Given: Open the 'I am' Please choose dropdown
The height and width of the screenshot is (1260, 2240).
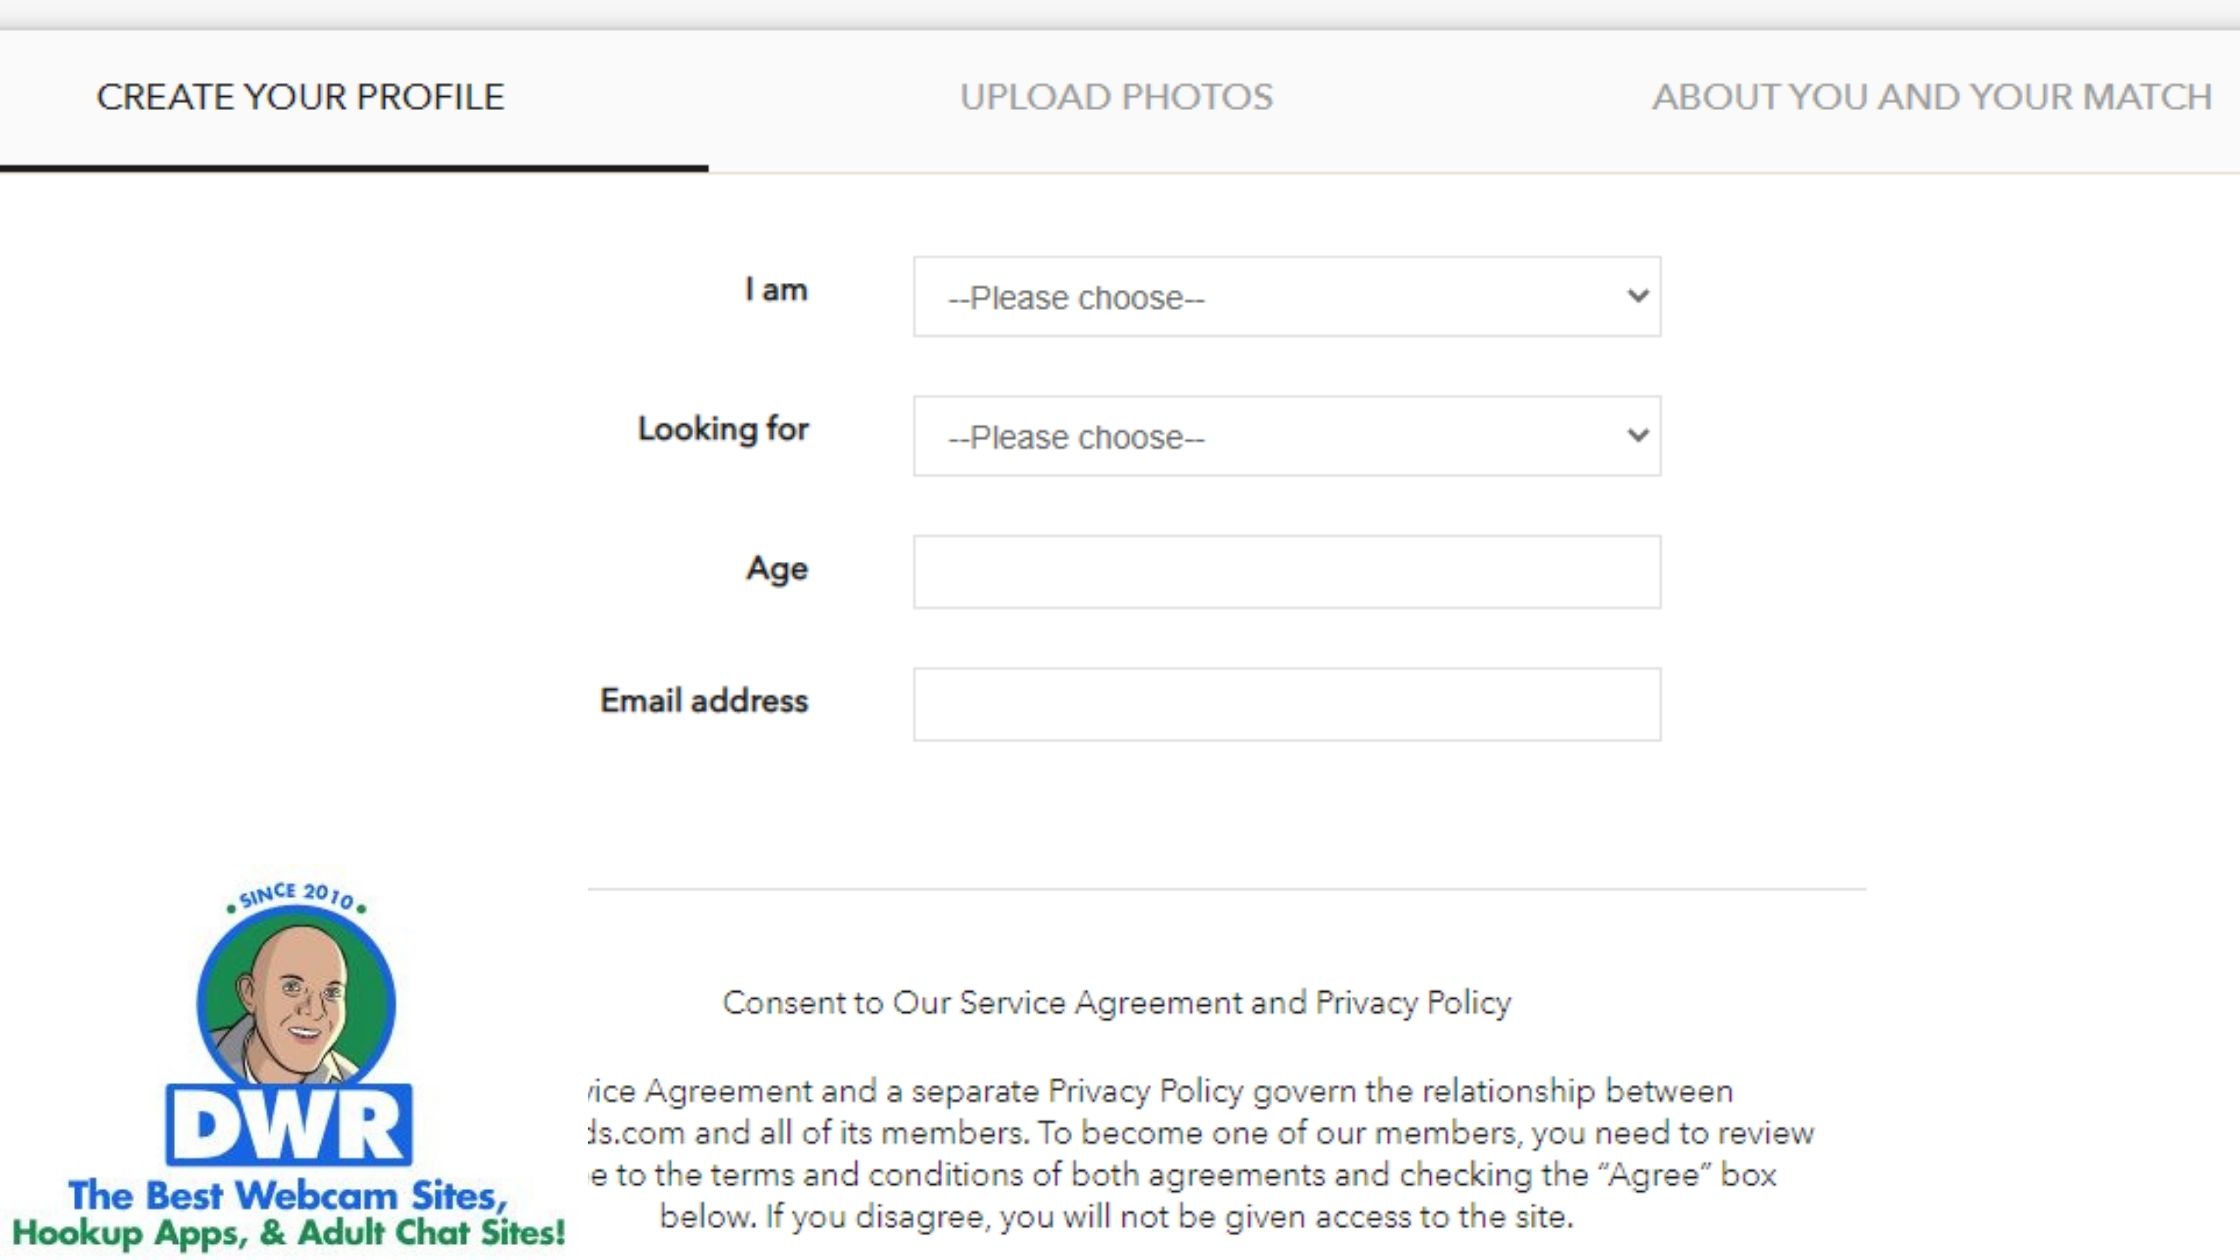Looking at the screenshot, I should click(x=1286, y=297).
